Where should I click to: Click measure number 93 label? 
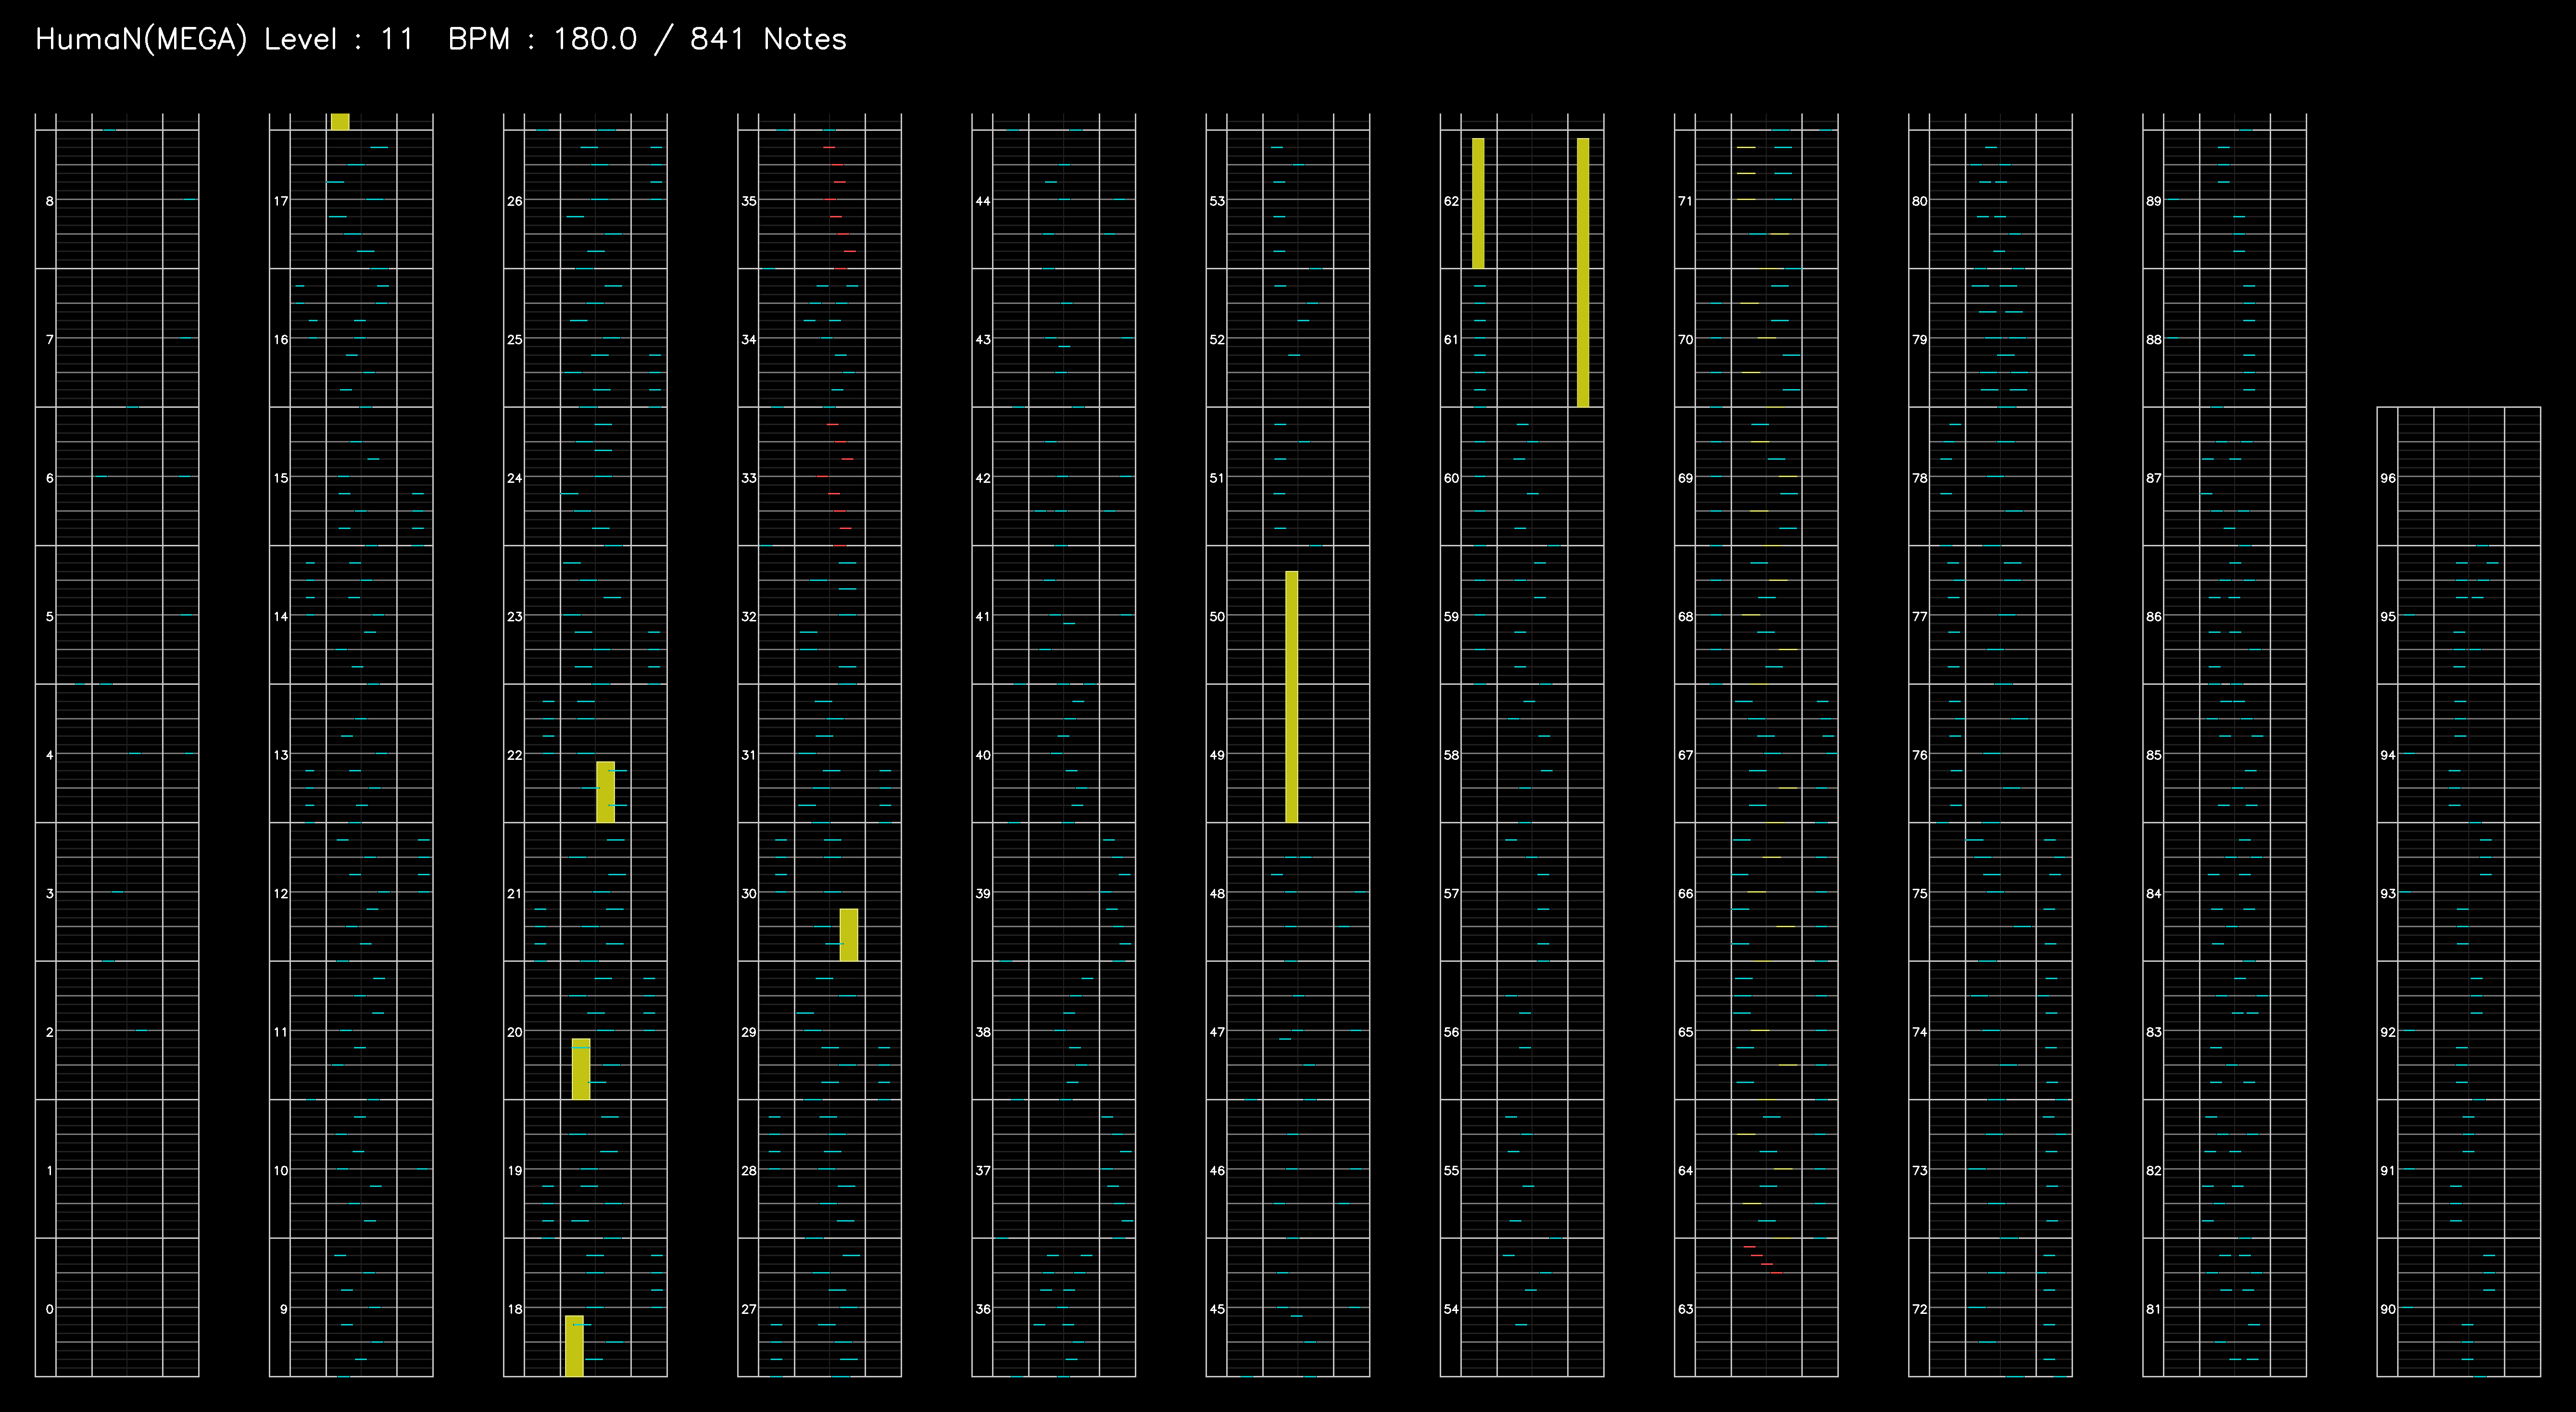[2388, 893]
